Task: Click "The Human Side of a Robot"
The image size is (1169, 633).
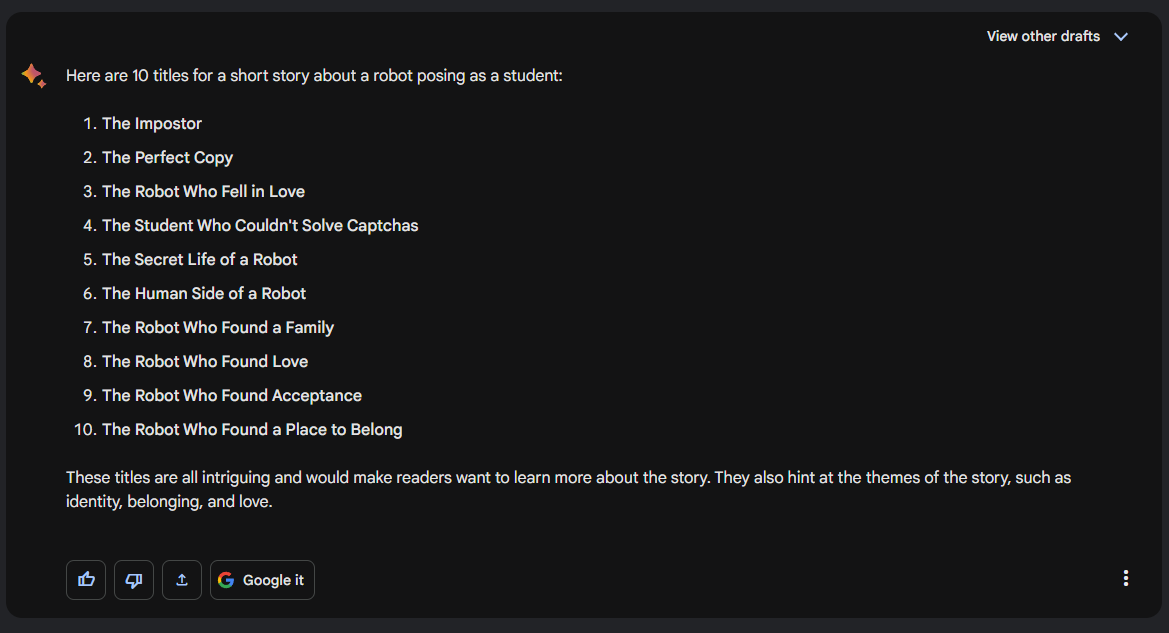Action: pyautogui.click(x=204, y=294)
